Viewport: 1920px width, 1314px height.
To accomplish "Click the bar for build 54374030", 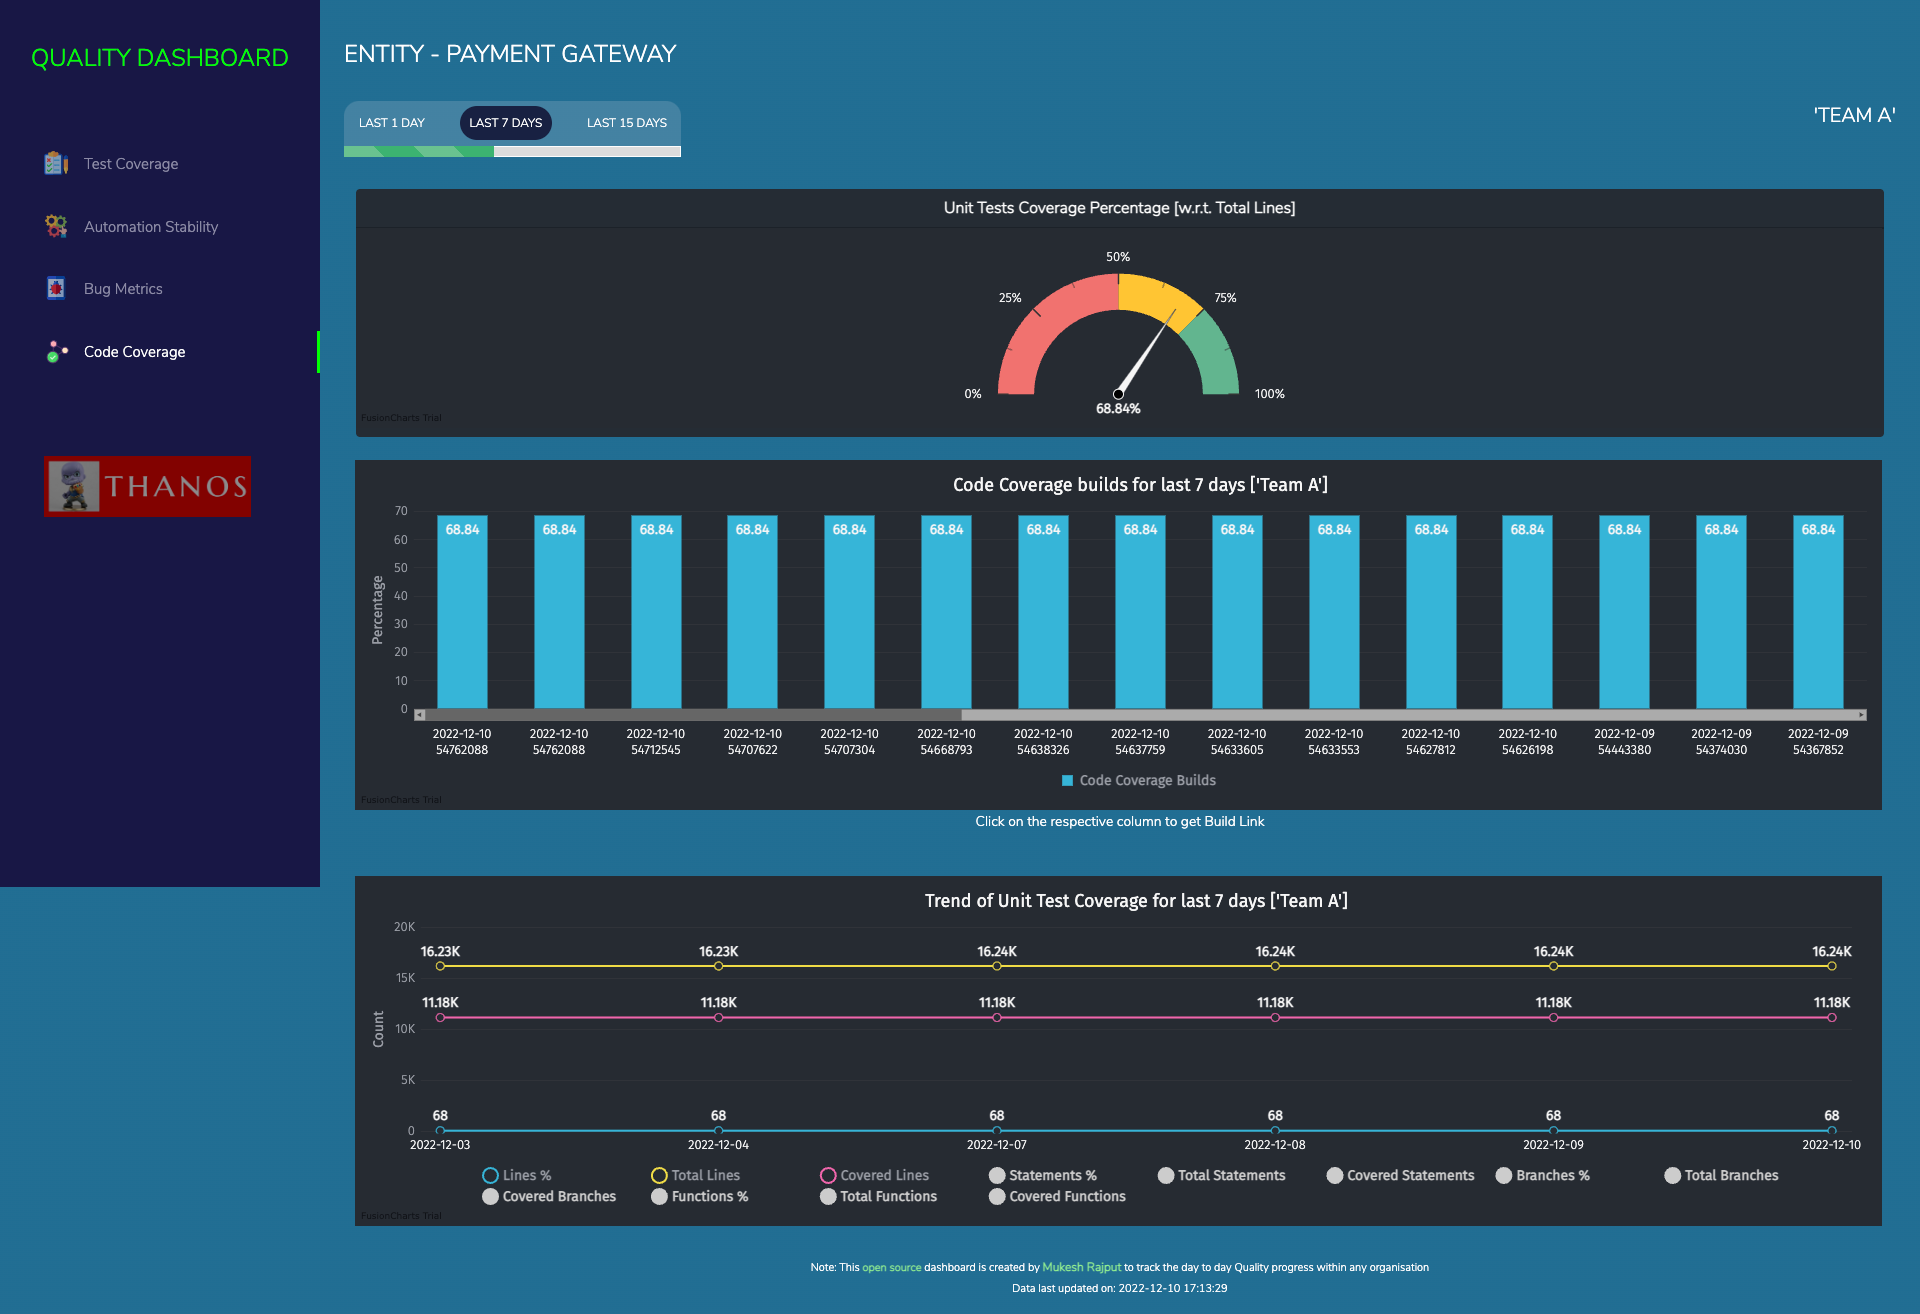I will click(x=1721, y=612).
